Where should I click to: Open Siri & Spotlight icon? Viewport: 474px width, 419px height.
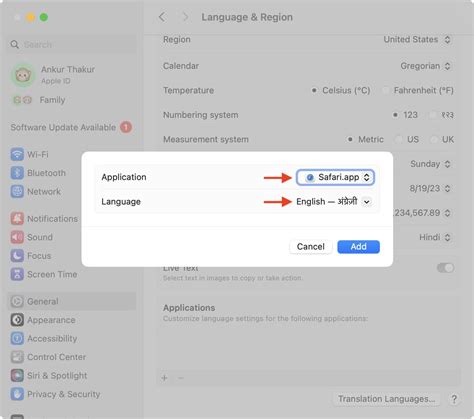(17, 376)
